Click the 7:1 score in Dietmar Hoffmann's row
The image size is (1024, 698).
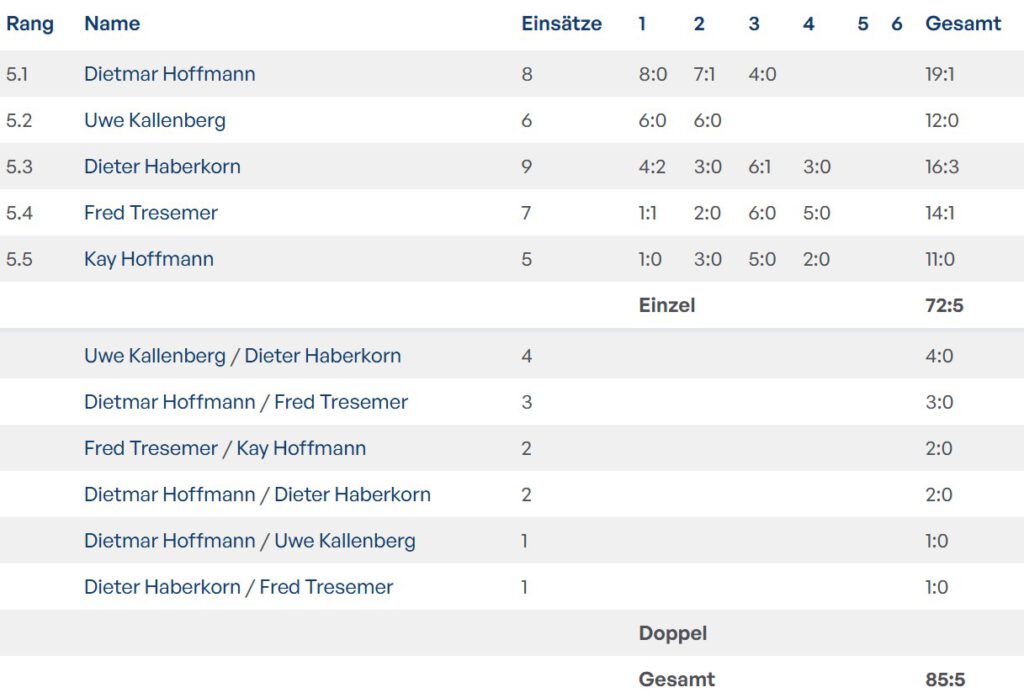pos(704,74)
